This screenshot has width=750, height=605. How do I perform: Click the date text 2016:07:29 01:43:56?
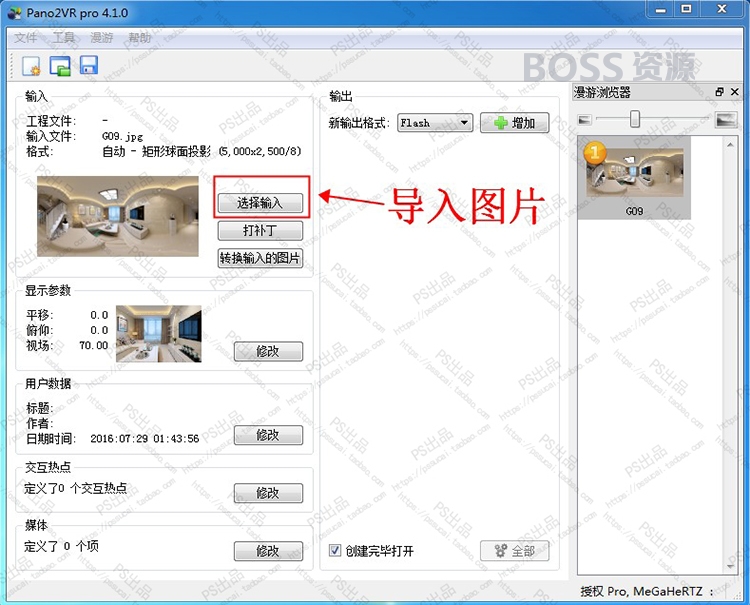tap(145, 439)
